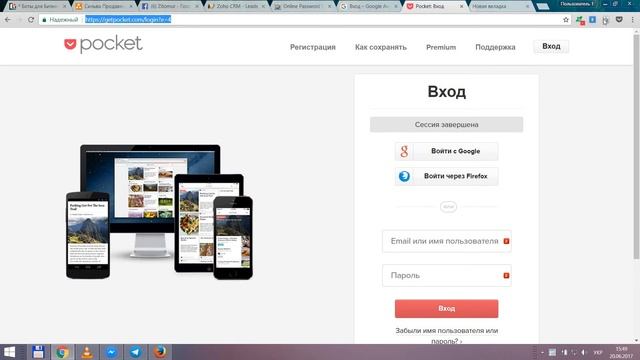Launch VLC from the taskbar
The image size is (640, 360).
[87, 352]
